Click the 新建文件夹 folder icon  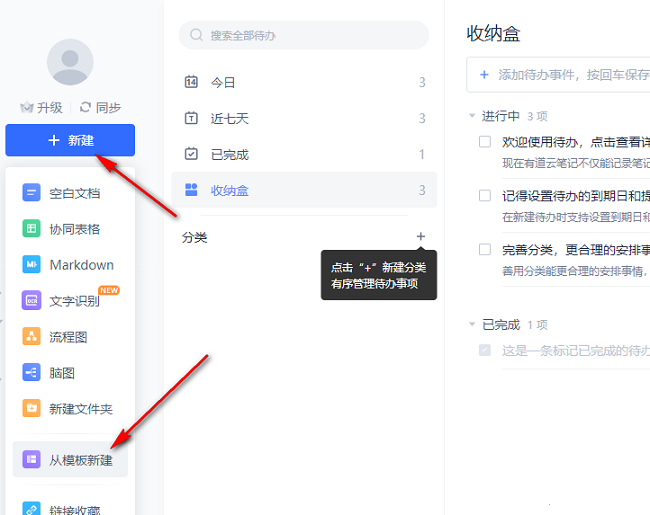(31, 408)
